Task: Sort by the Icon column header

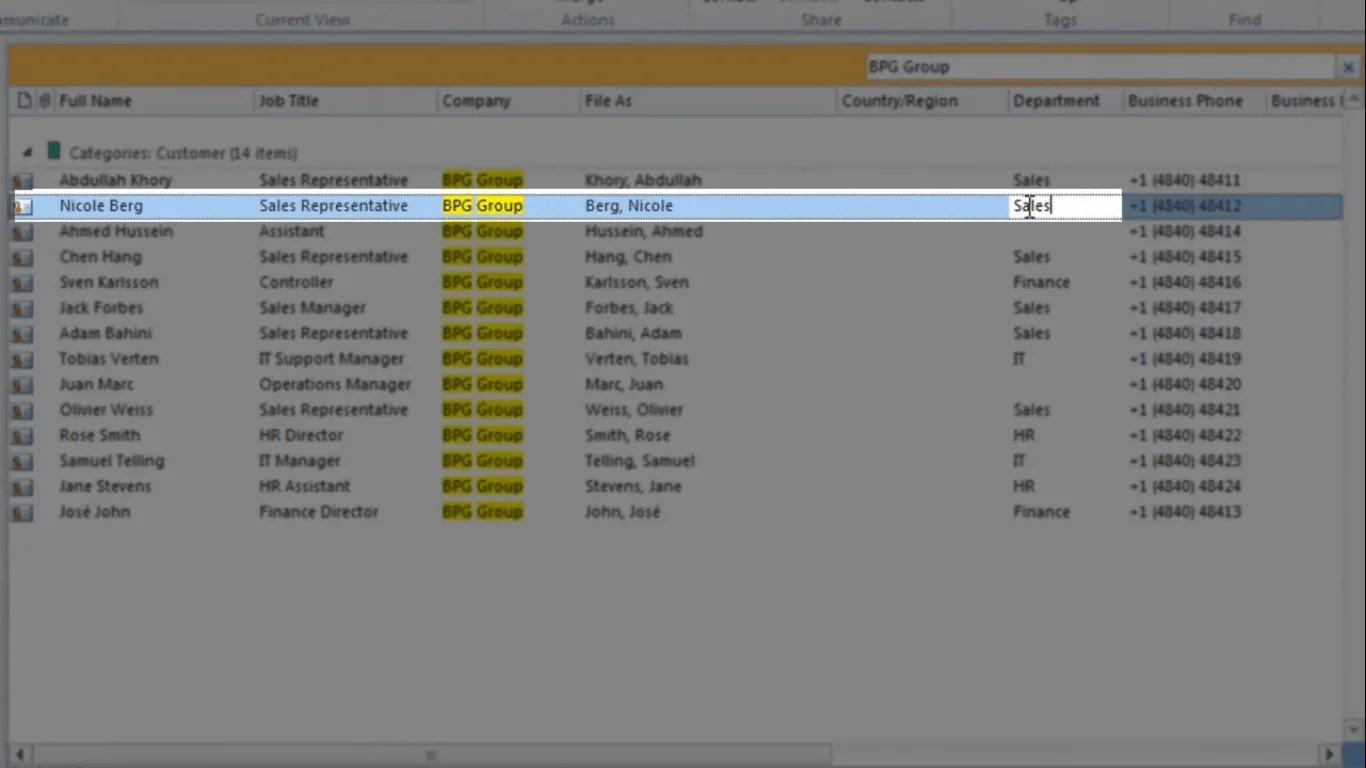Action: [24, 101]
